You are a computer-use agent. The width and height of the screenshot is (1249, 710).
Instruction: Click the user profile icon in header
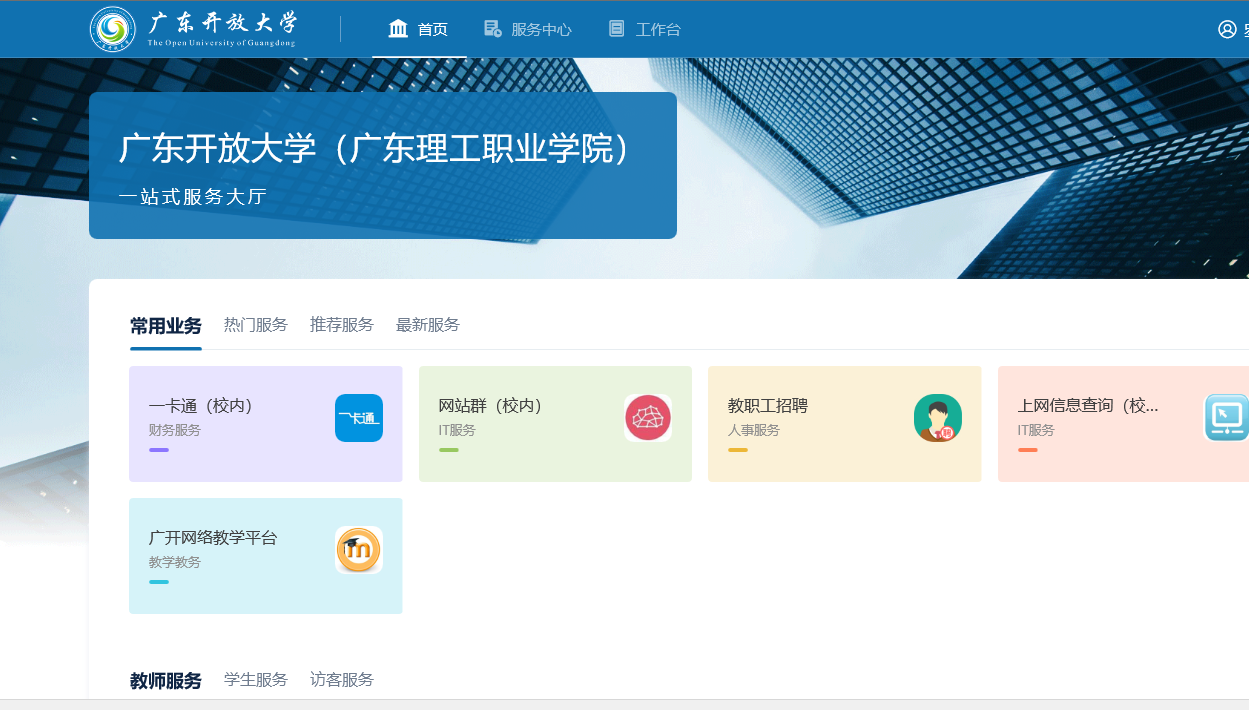[x=1227, y=29]
